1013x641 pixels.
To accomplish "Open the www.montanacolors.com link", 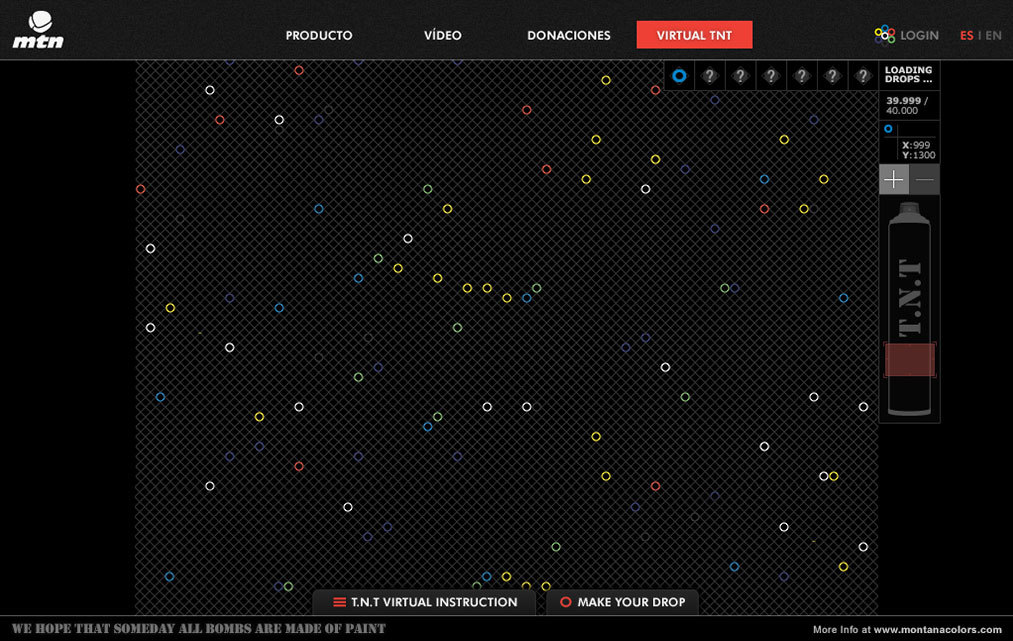I will (937, 630).
